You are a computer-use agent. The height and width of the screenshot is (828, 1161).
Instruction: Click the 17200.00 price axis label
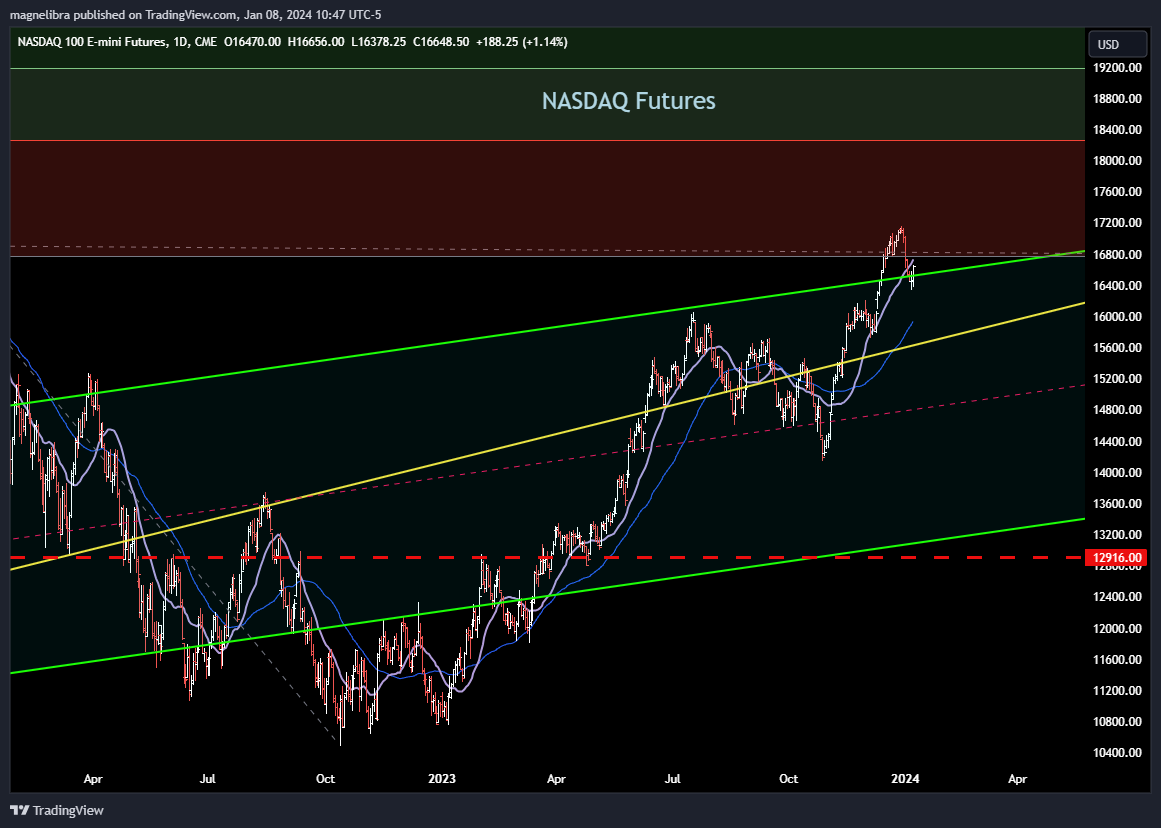[x=1117, y=223]
